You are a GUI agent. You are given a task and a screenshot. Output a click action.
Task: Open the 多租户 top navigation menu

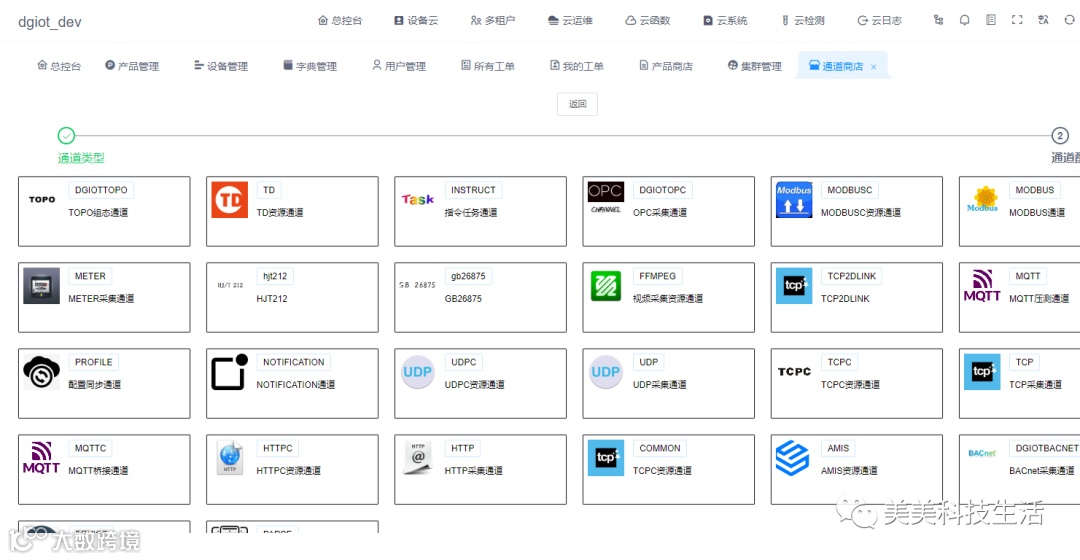(x=493, y=21)
